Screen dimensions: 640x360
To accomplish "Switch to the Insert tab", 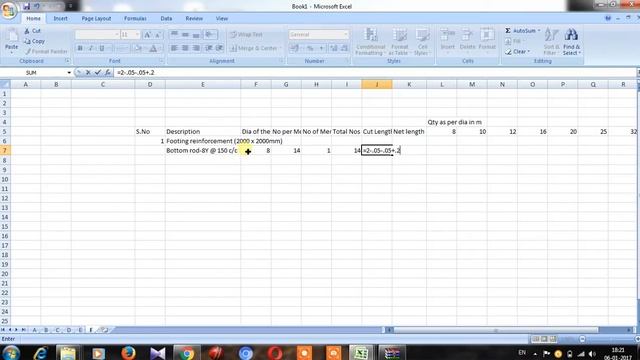I will pos(60,18).
